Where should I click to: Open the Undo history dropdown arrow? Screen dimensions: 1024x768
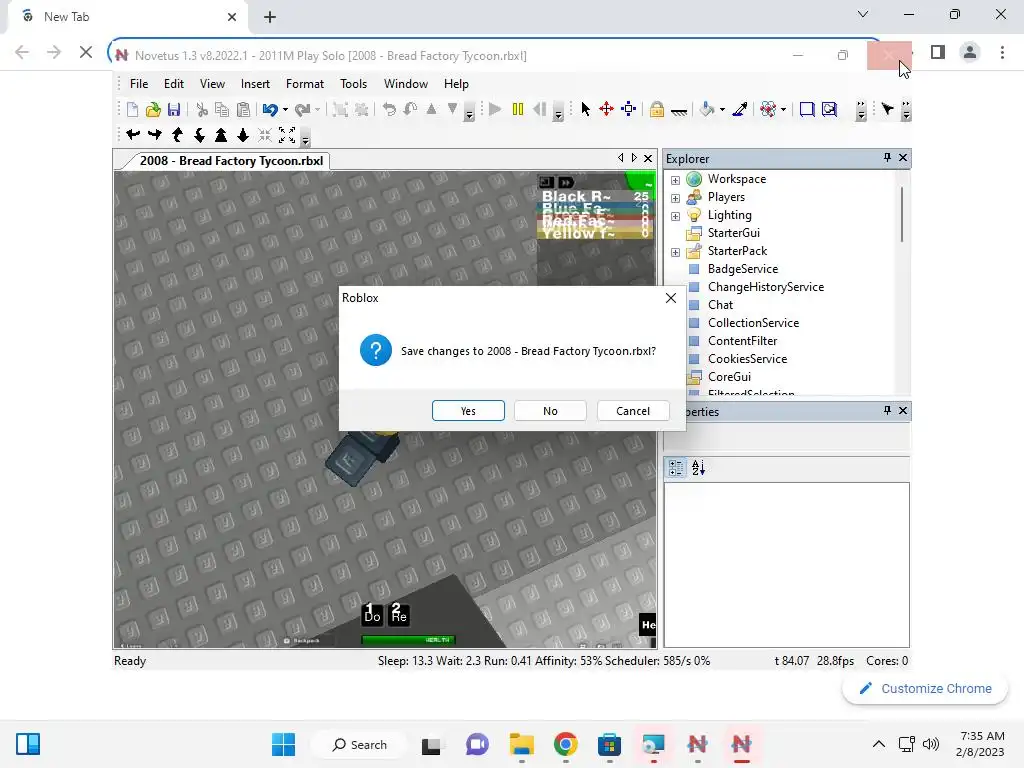(285, 110)
